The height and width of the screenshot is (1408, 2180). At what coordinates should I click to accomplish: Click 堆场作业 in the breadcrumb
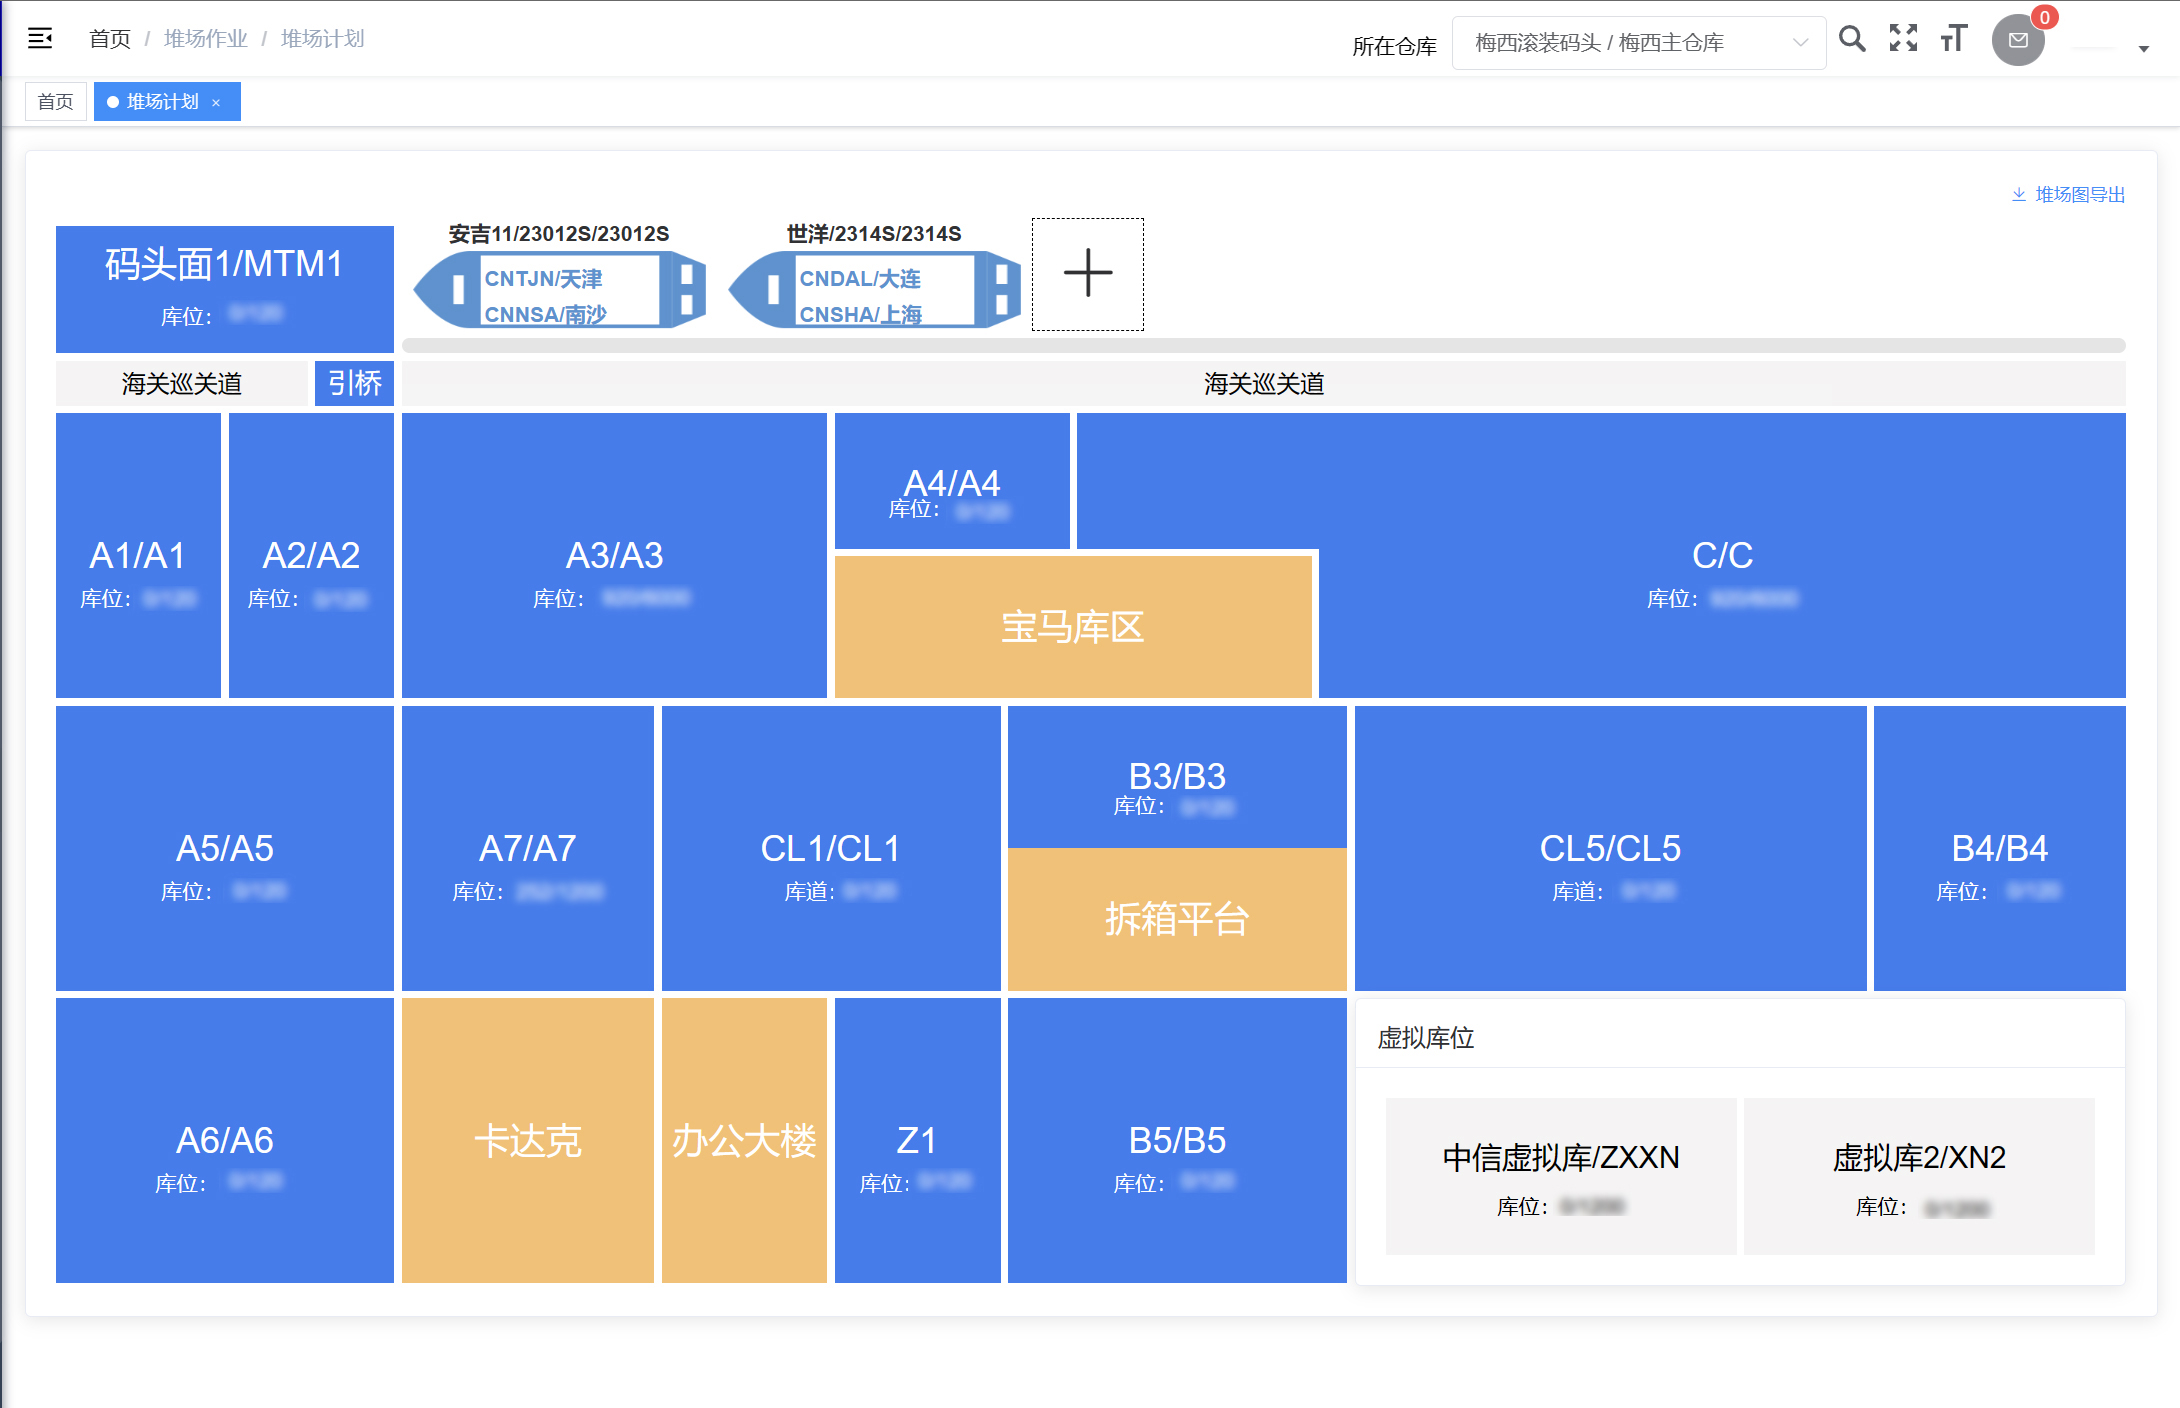click(x=205, y=39)
